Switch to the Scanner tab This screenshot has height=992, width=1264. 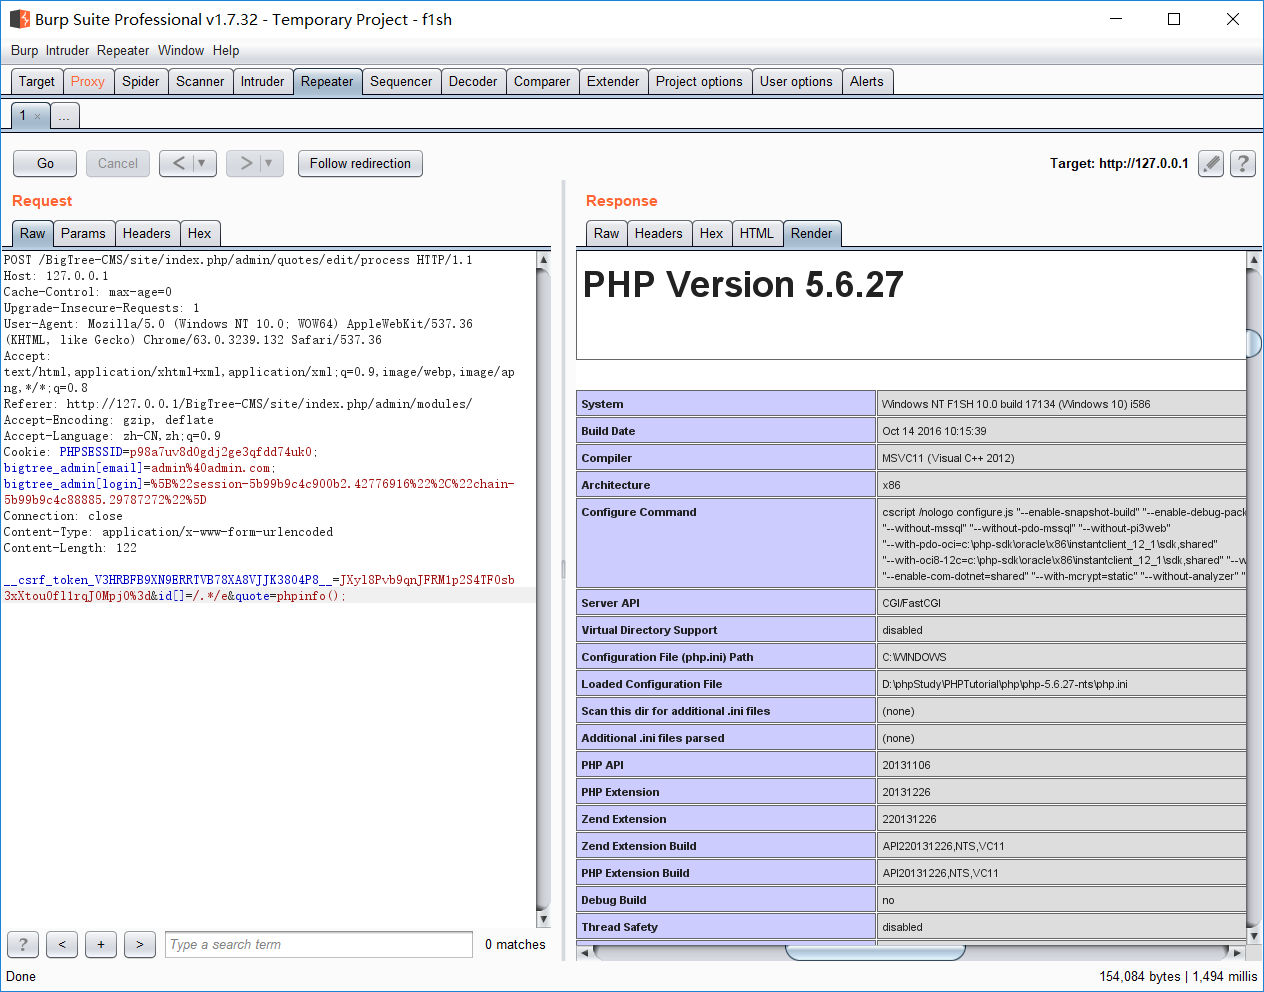point(200,82)
